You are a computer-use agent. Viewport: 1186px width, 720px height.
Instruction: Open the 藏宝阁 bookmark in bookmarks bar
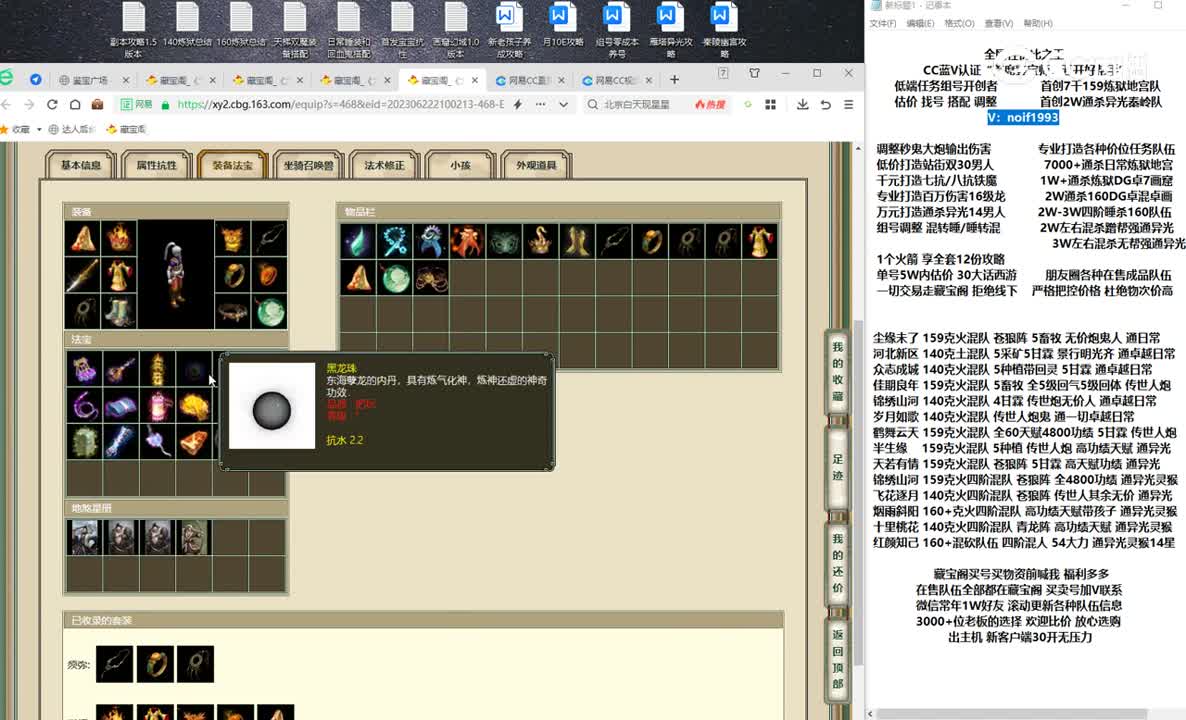(126, 129)
